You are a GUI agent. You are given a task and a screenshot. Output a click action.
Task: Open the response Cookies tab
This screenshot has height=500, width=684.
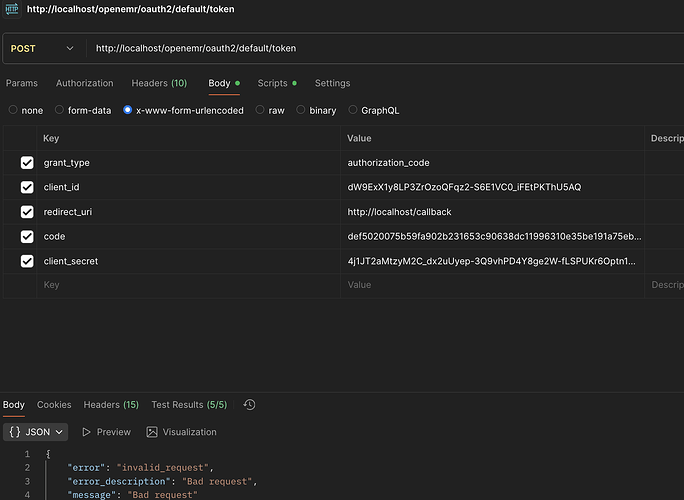(x=54, y=405)
